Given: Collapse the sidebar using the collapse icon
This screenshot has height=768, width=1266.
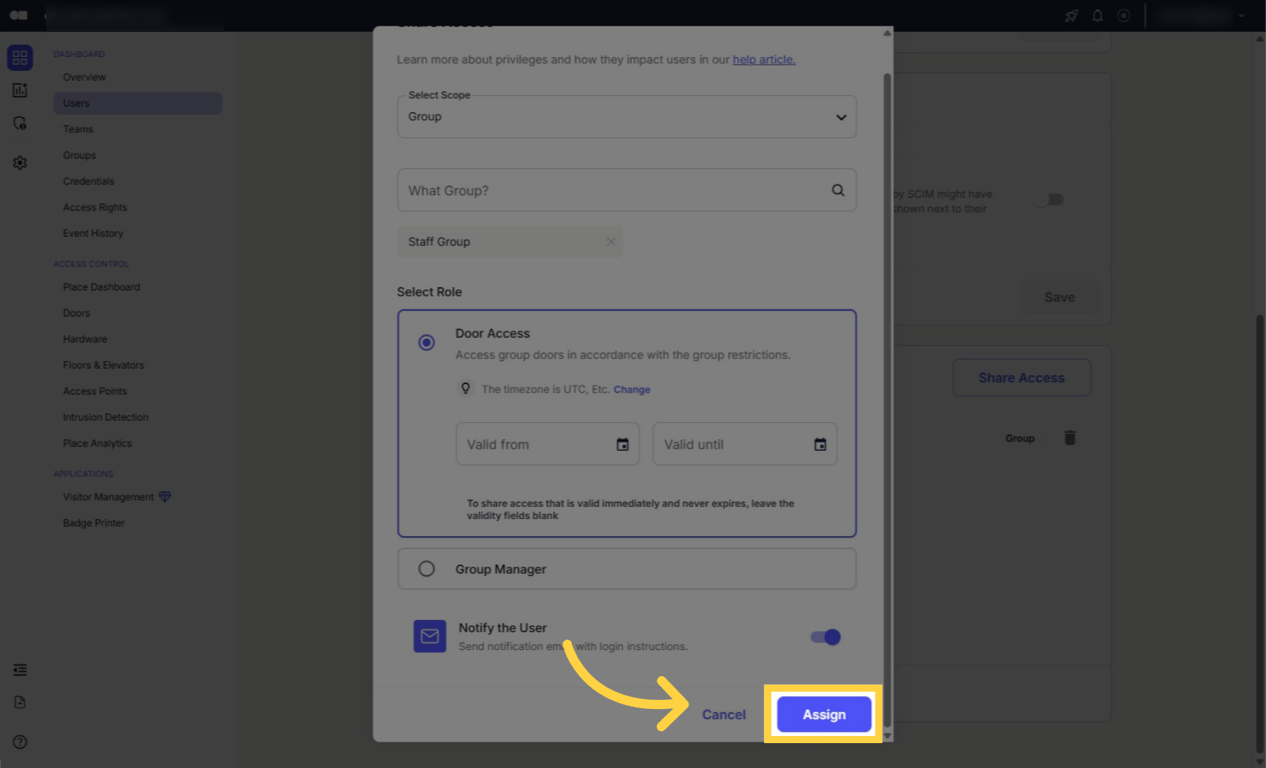Looking at the screenshot, I should pyautogui.click(x=20, y=669).
